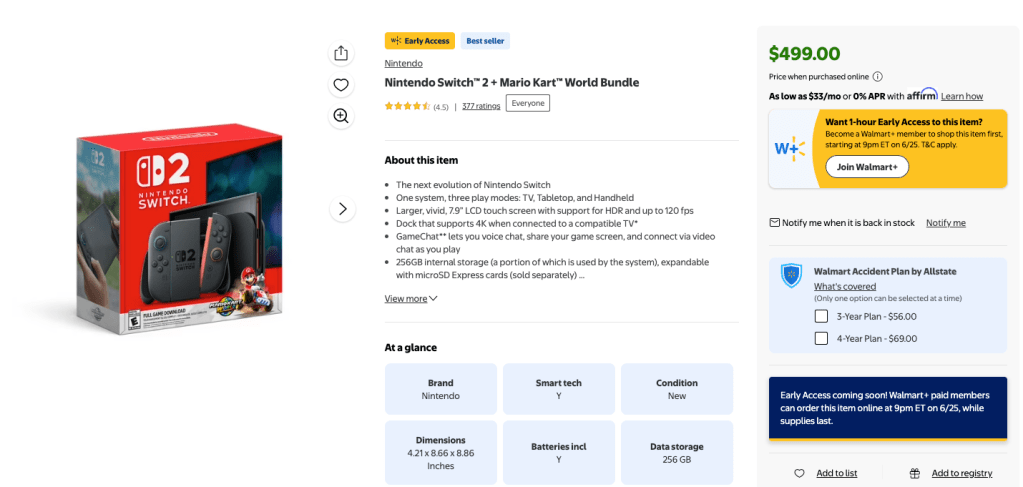Click the Data storage 256 GB tile
The height and width of the screenshot is (487, 1023).
[x=676, y=453]
